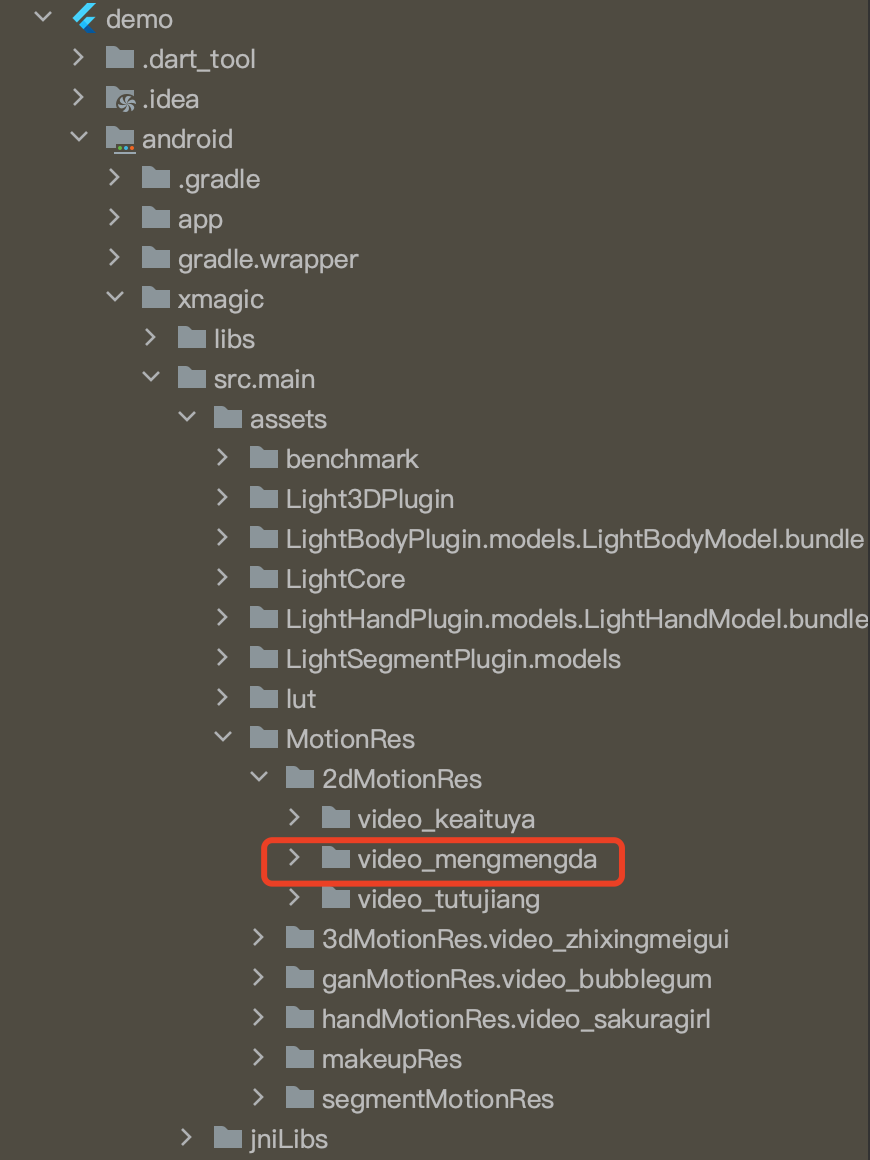Collapse the demo project root

(44, 16)
